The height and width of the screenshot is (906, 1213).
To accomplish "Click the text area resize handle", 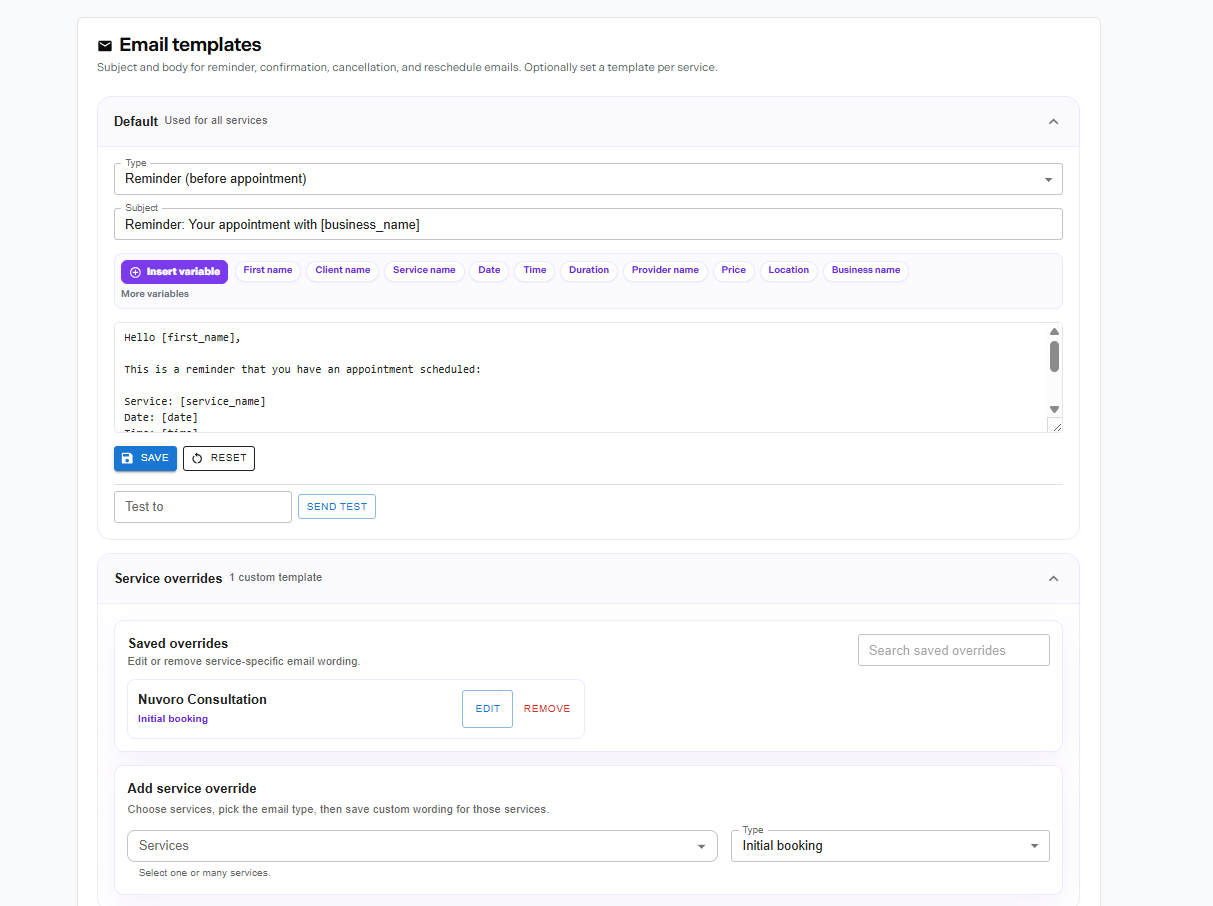I will [1055, 425].
